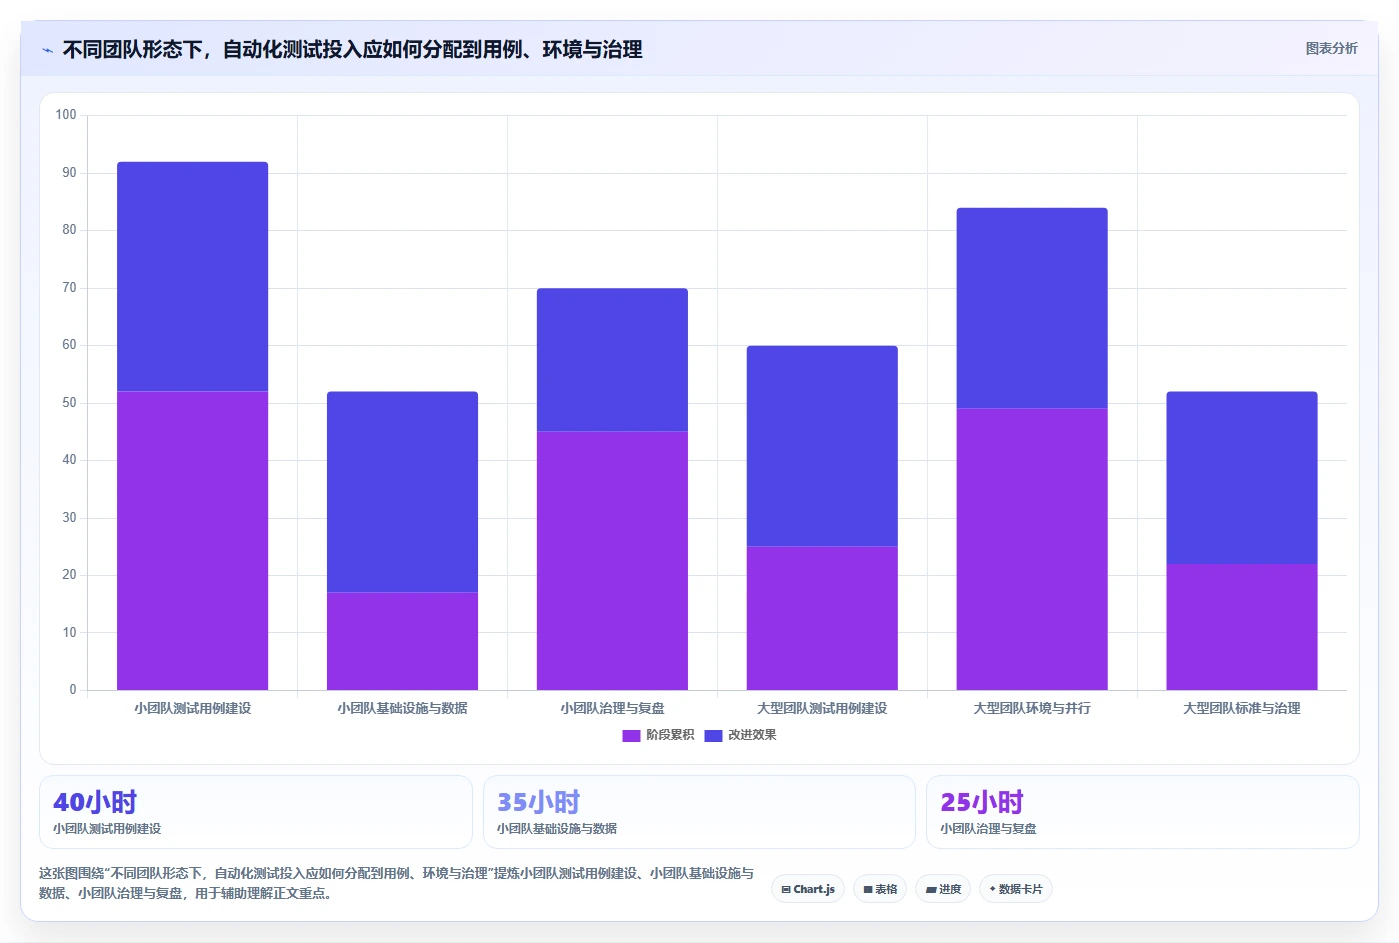Screen dimensions: 1399x943
Task: Click the x-axis label 小团队治理与复盘
Action: point(612,708)
